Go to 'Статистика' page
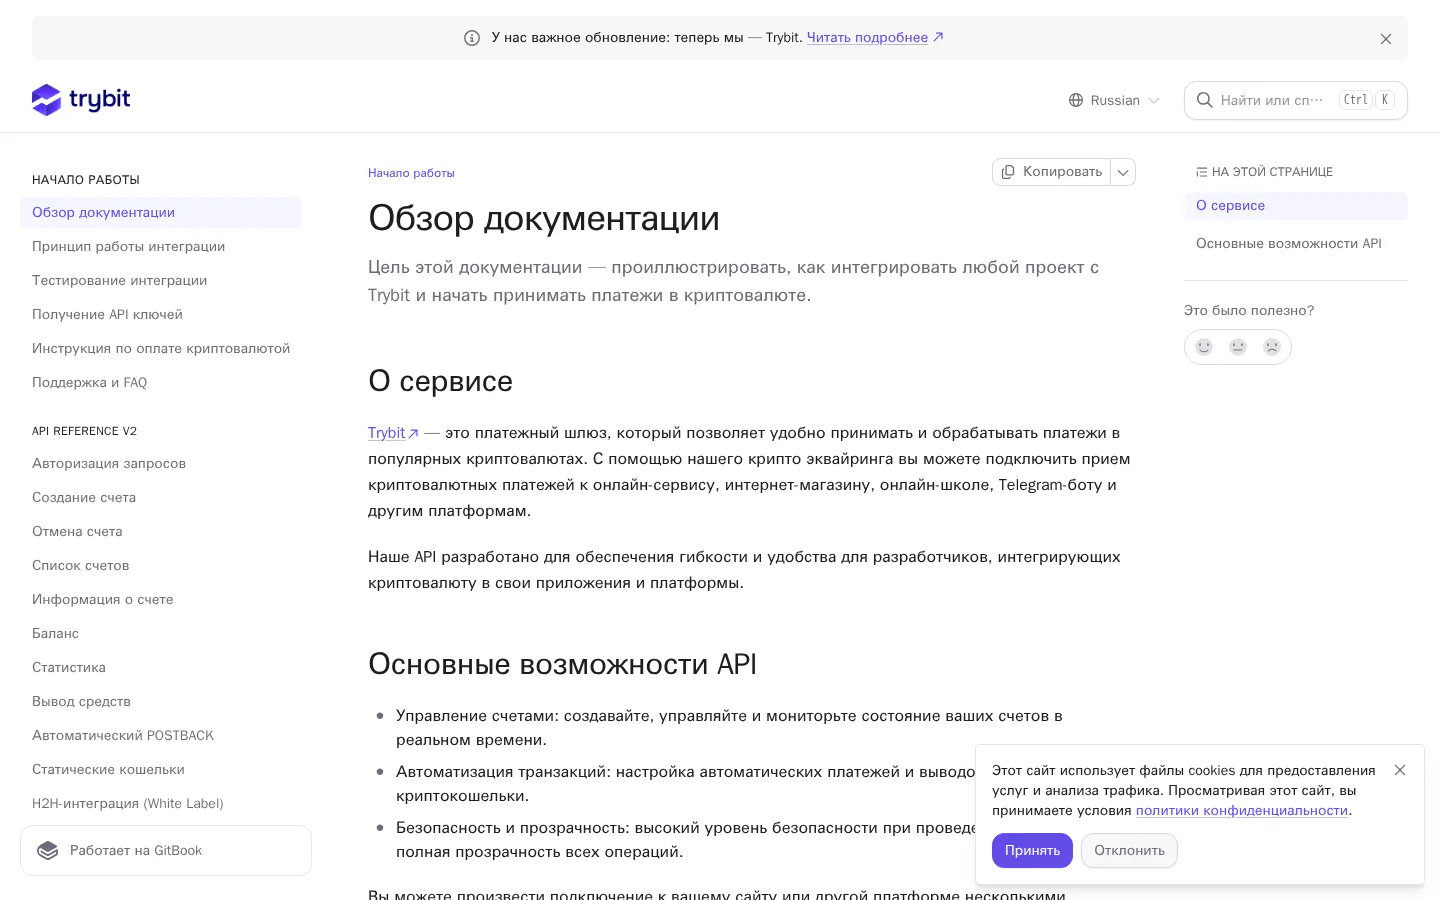 click(161, 667)
